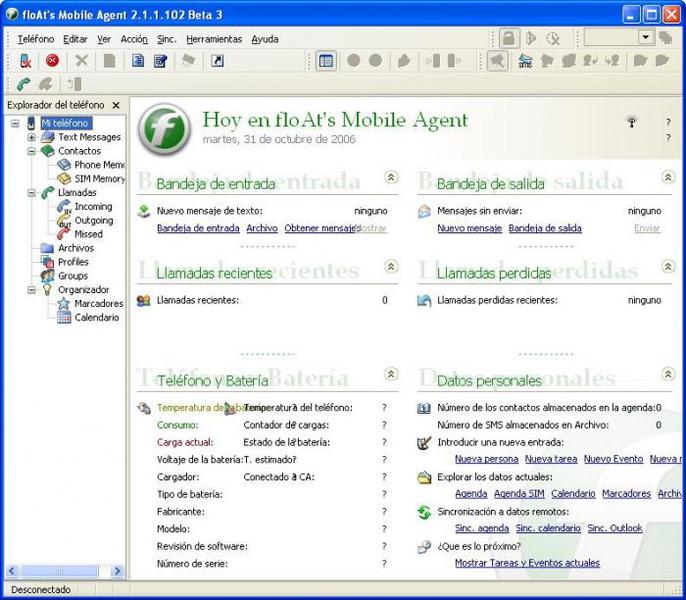686x600 pixels.
Task: Collapse the Datos personales section
Action: point(668,374)
